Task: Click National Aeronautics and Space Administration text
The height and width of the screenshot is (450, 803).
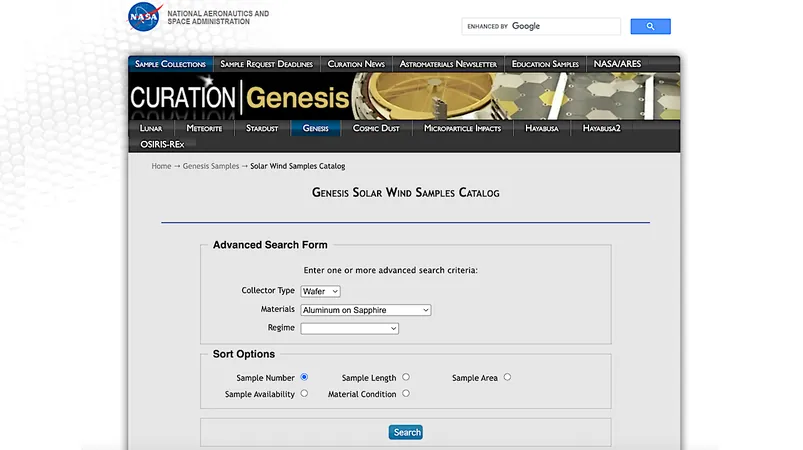Action: (x=218, y=17)
